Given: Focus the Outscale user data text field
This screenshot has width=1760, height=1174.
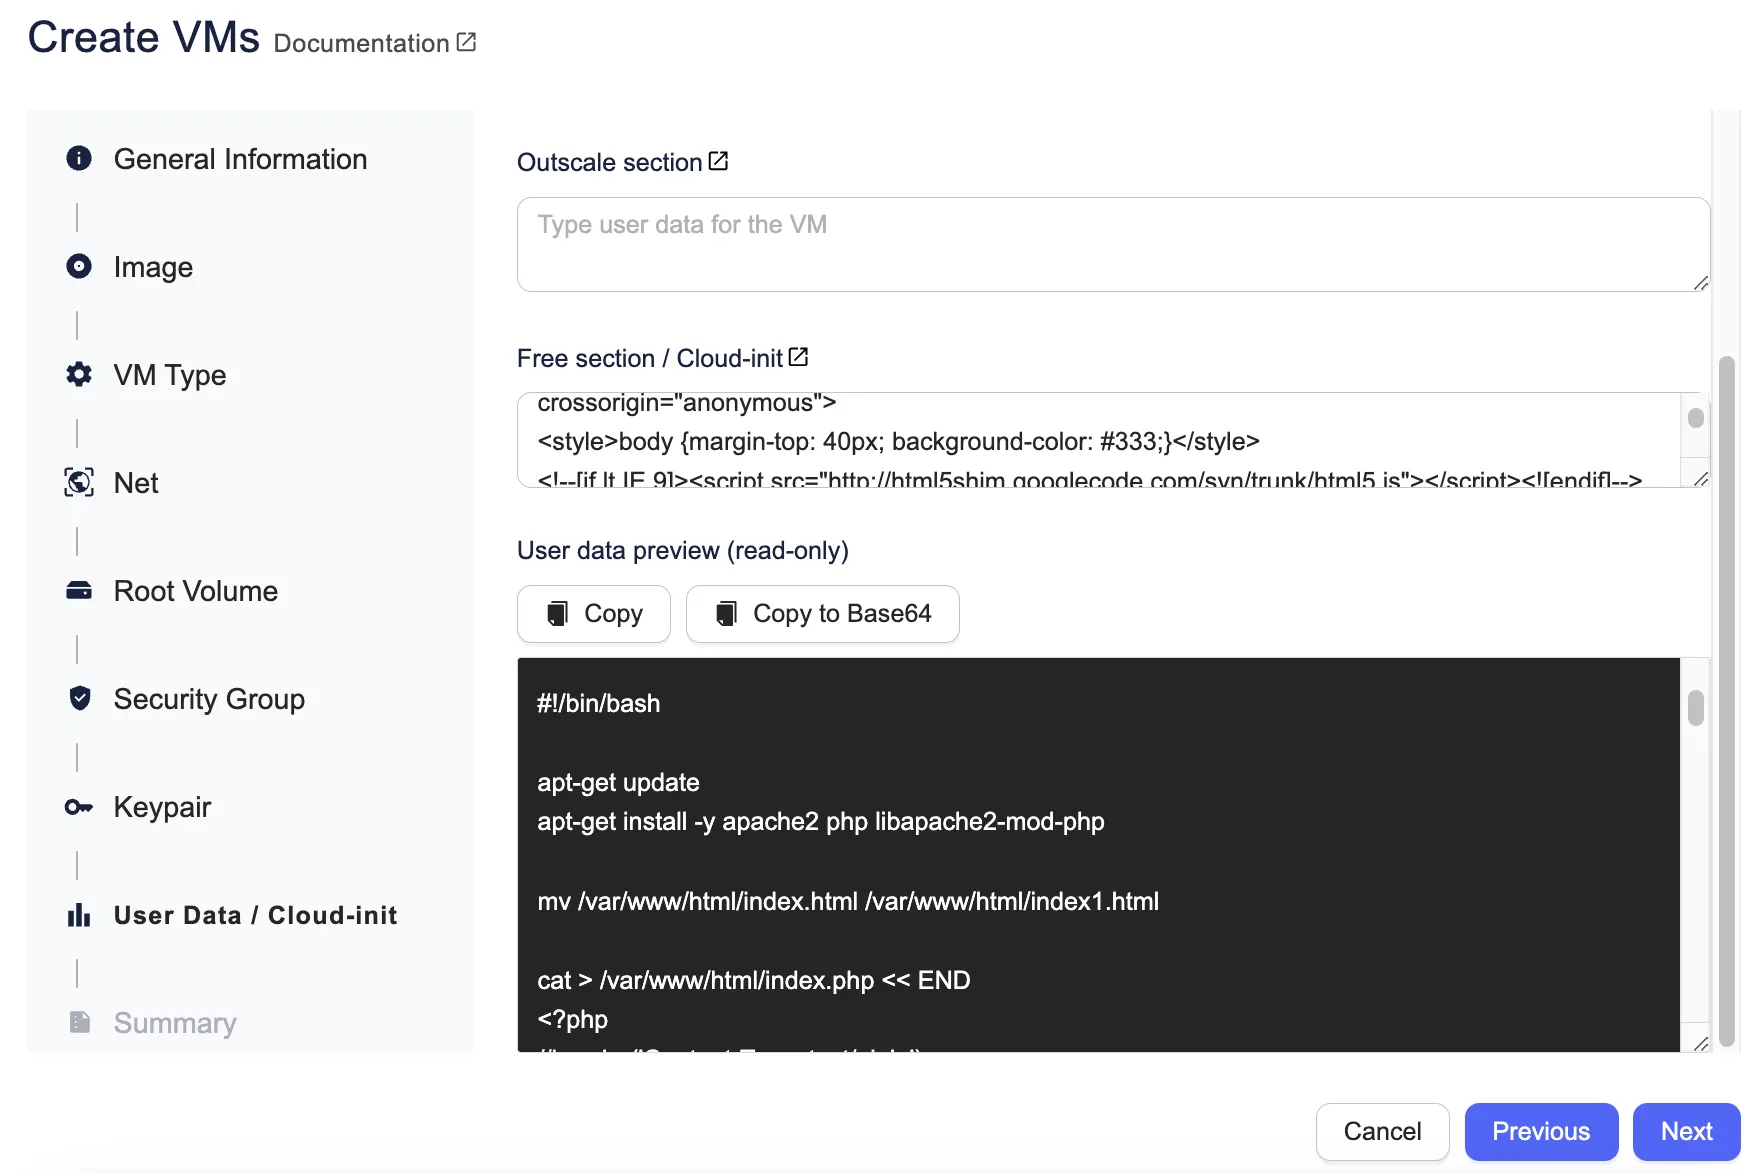Looking at the screenshot, I should (1112, 244).
